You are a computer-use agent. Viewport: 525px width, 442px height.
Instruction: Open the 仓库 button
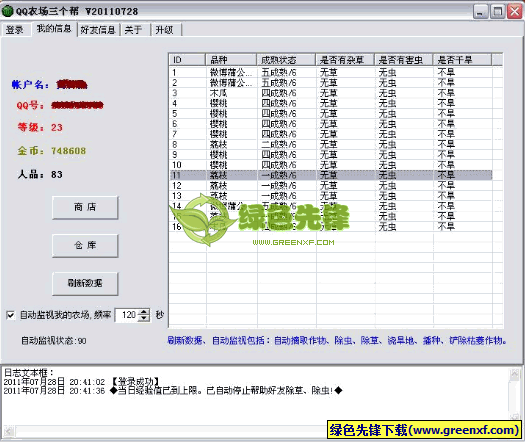(x=85, y=245)
